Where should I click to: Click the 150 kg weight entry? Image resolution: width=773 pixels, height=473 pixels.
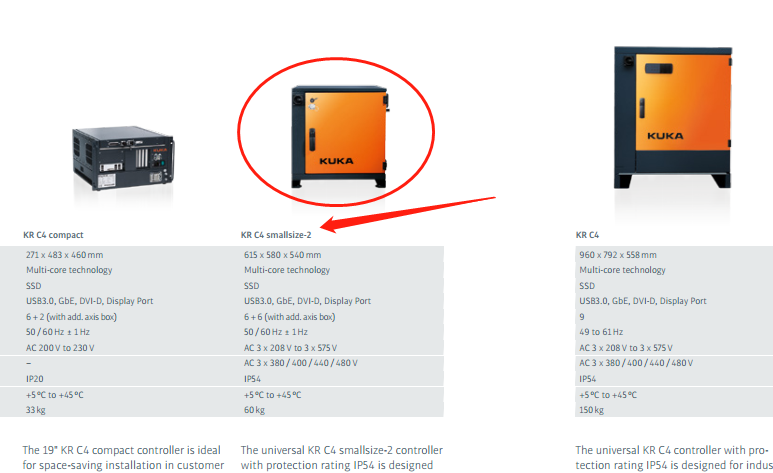[x=592, y=410]
